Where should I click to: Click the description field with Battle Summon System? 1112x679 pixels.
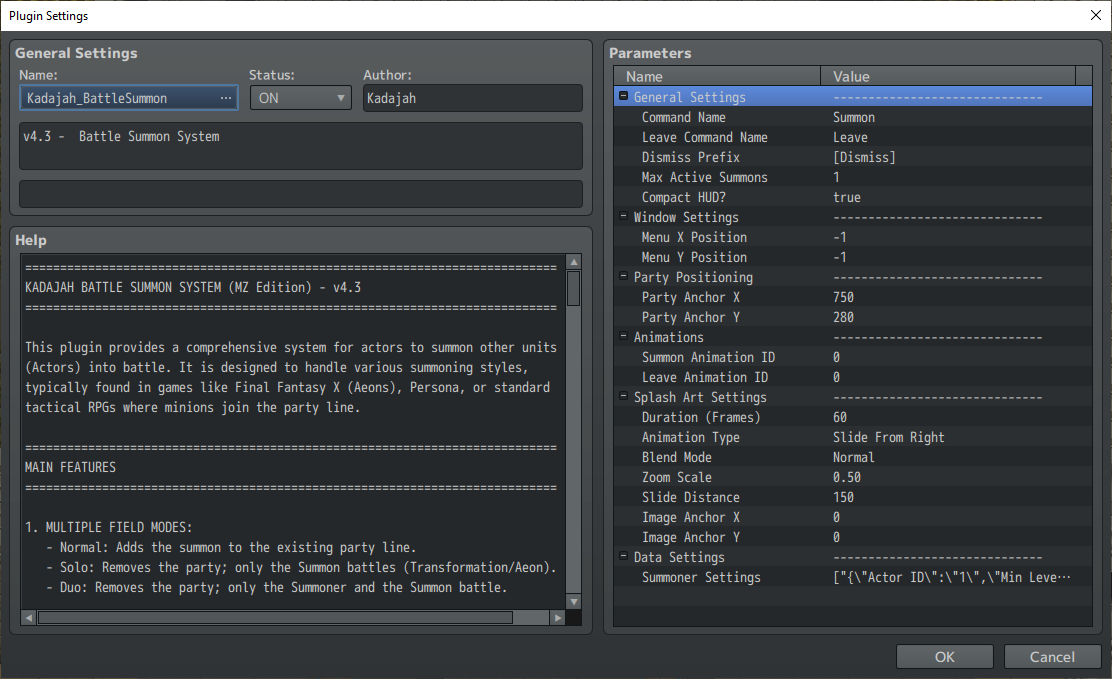301,145
